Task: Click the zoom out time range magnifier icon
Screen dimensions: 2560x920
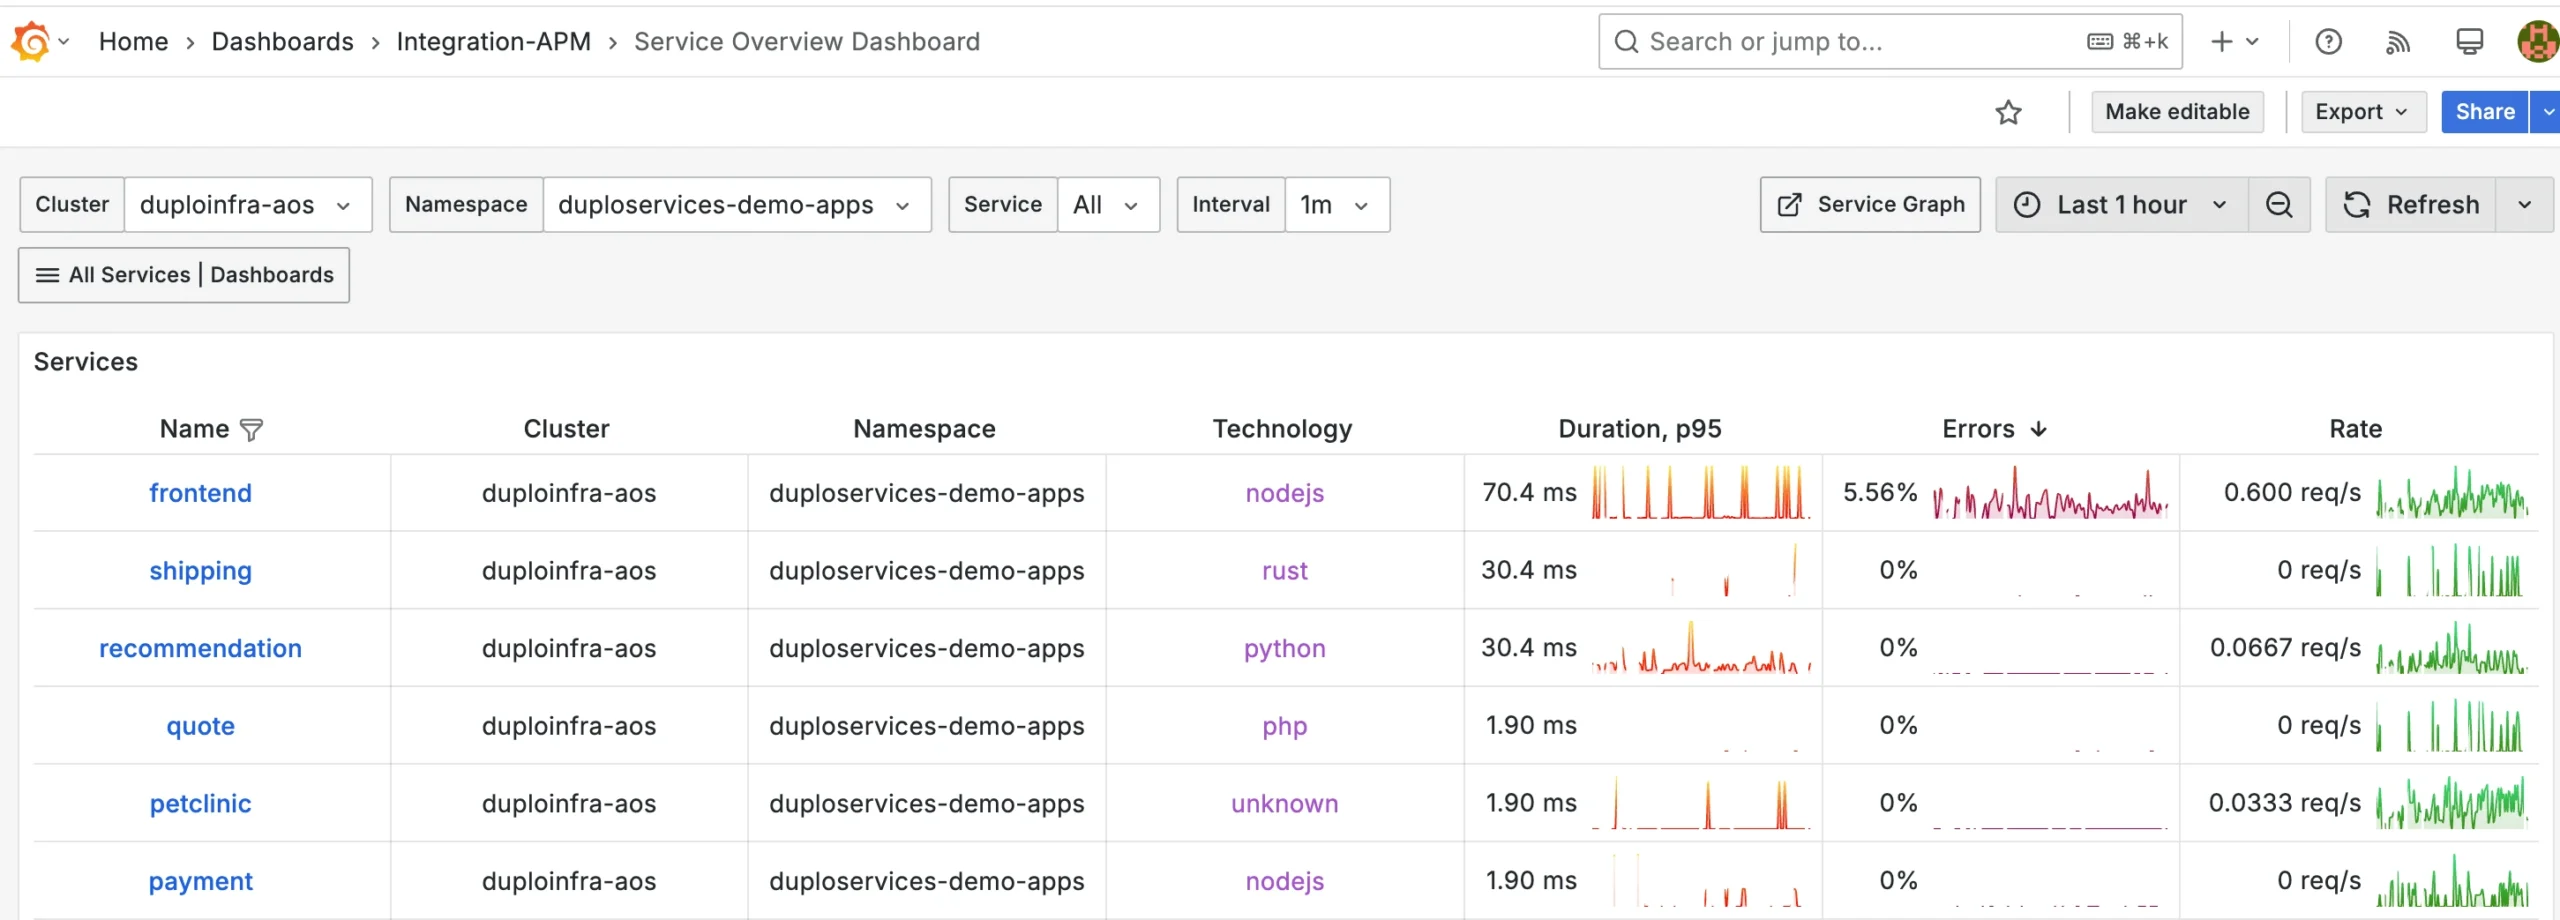Action: click(2279, 204)
